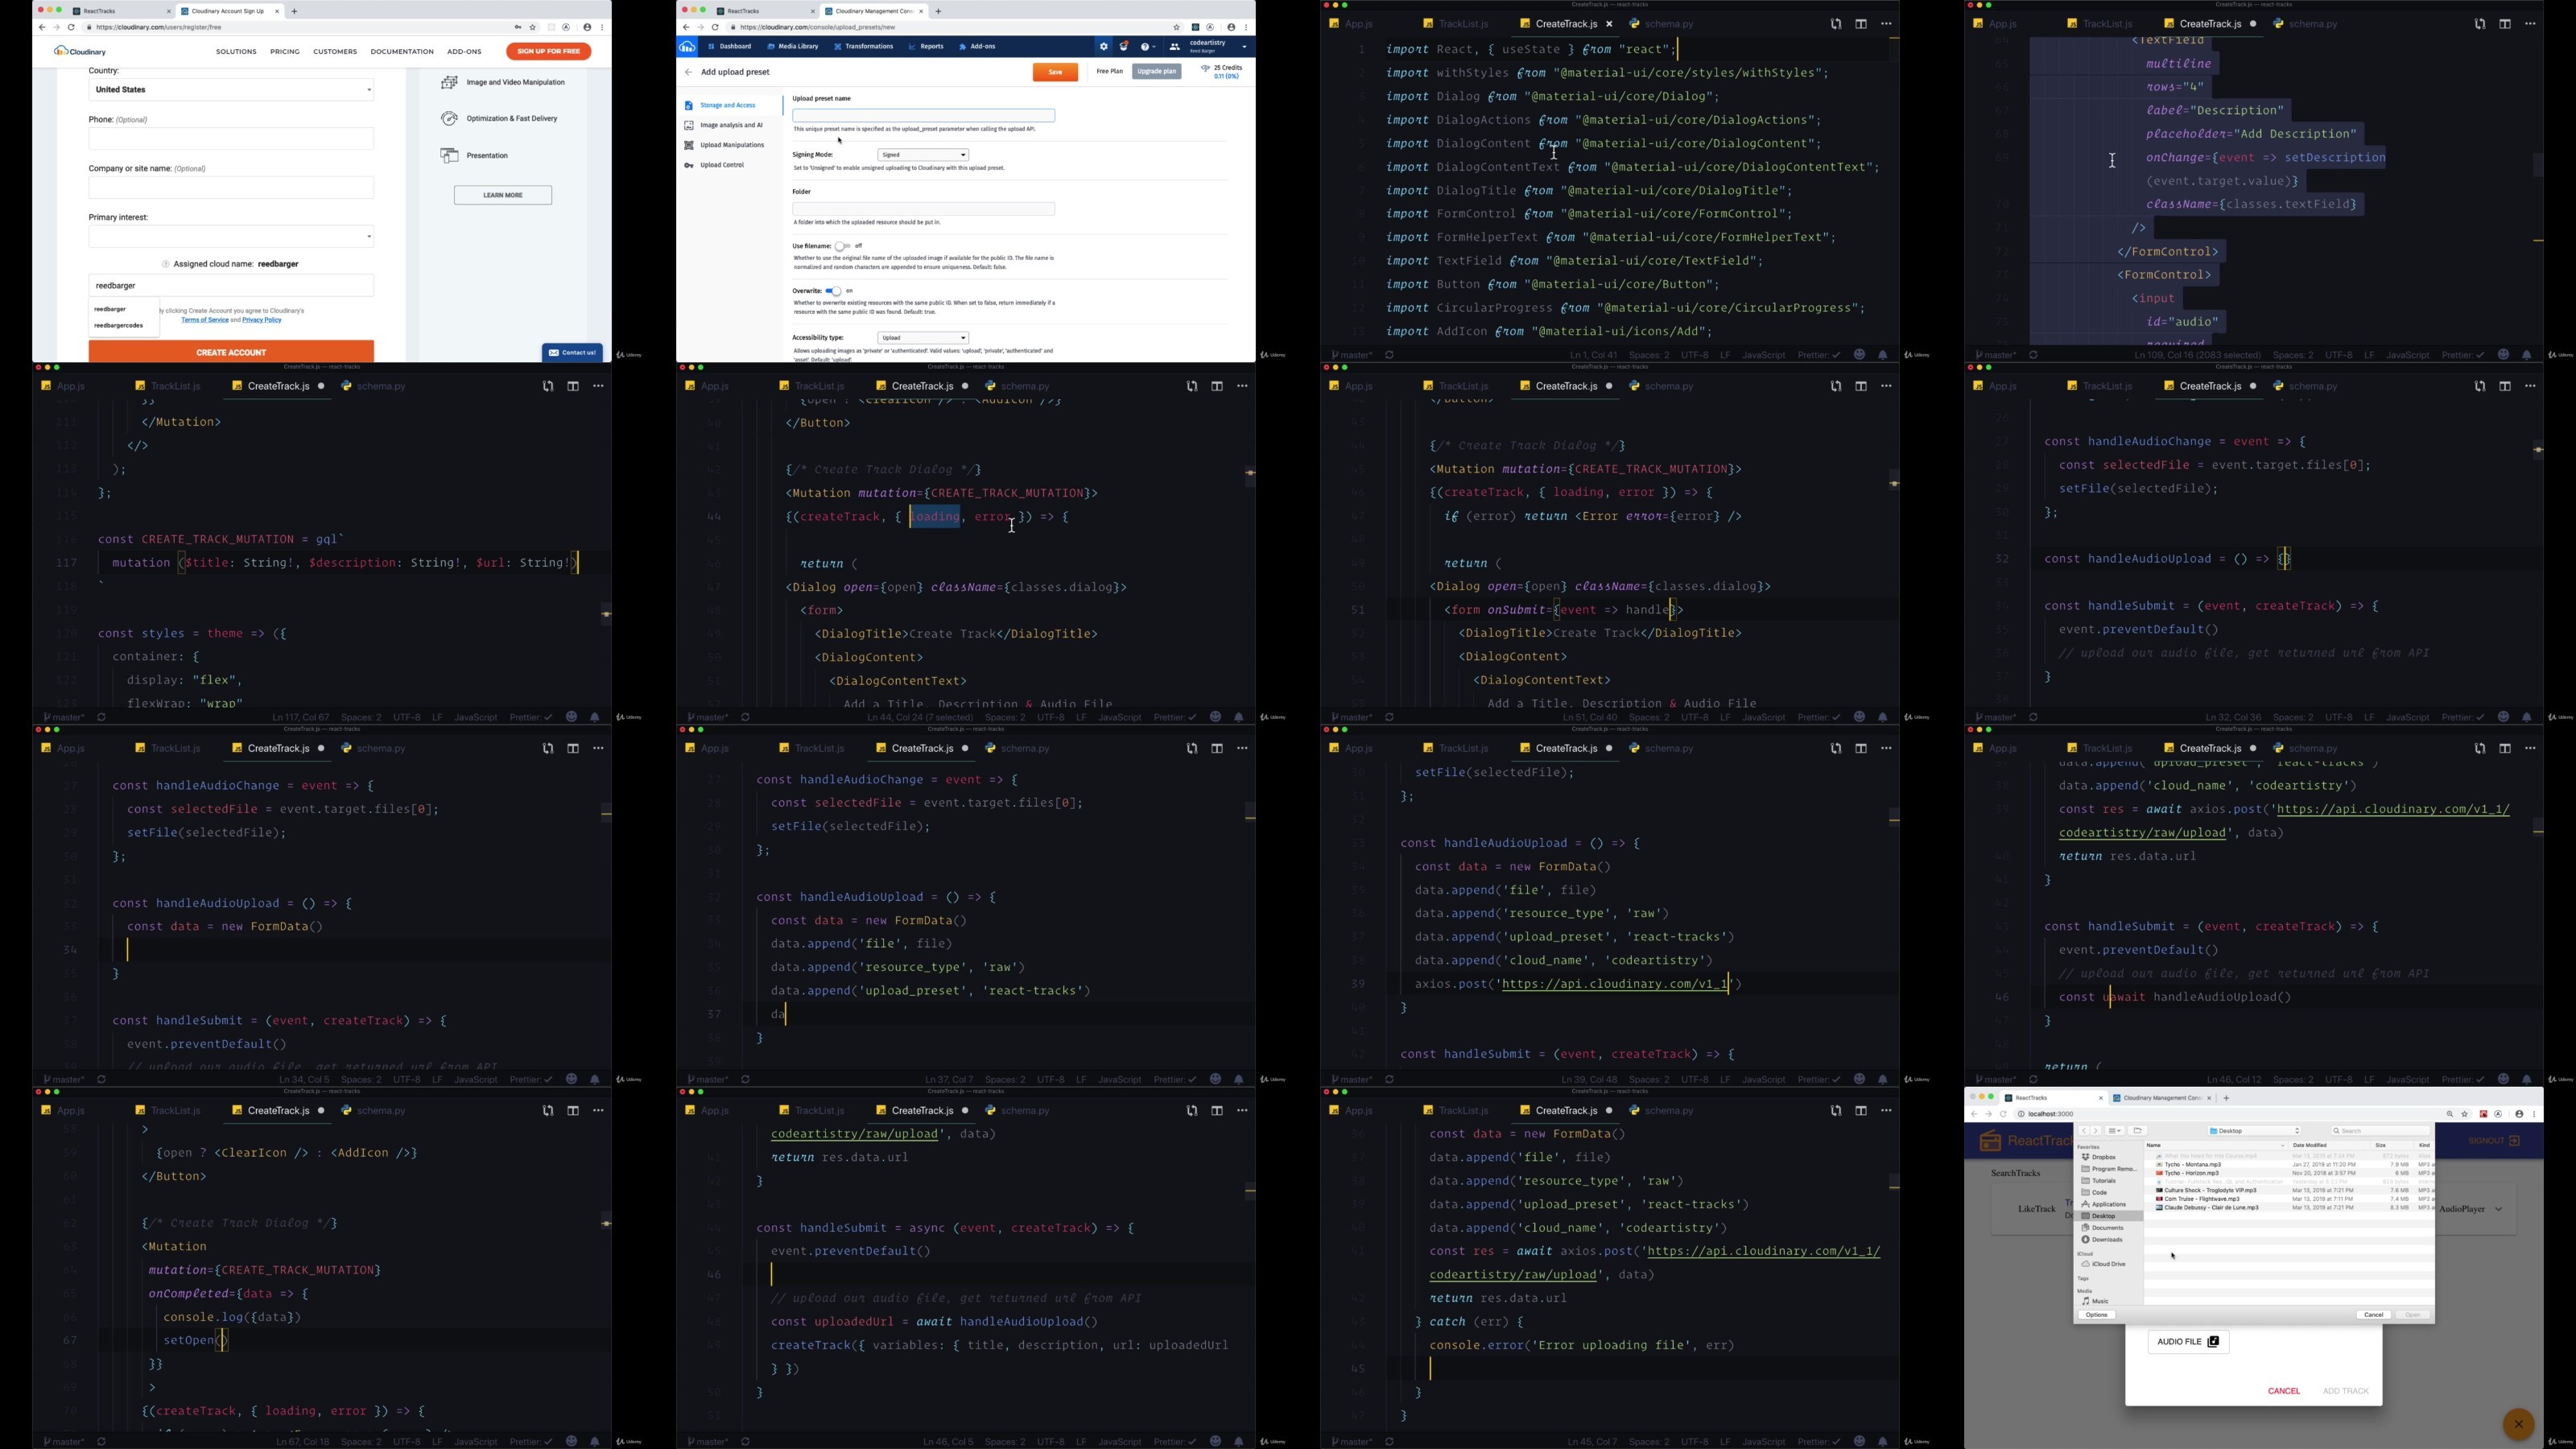
Task: Click the orange Save button
Action: [x=1055, y=72]
